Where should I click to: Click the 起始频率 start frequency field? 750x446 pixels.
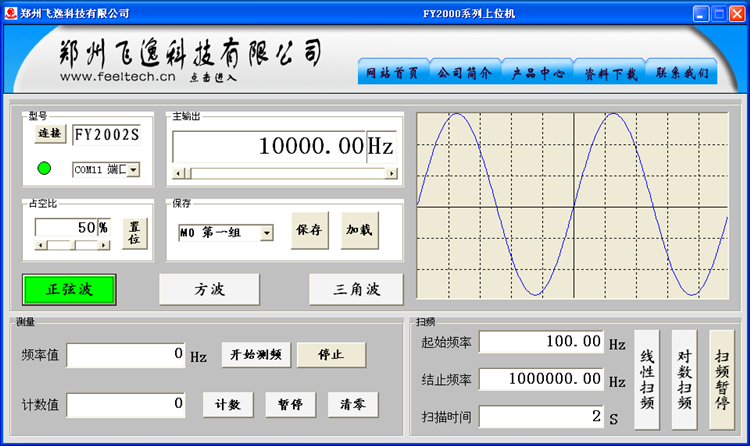(x=541, y=342)
